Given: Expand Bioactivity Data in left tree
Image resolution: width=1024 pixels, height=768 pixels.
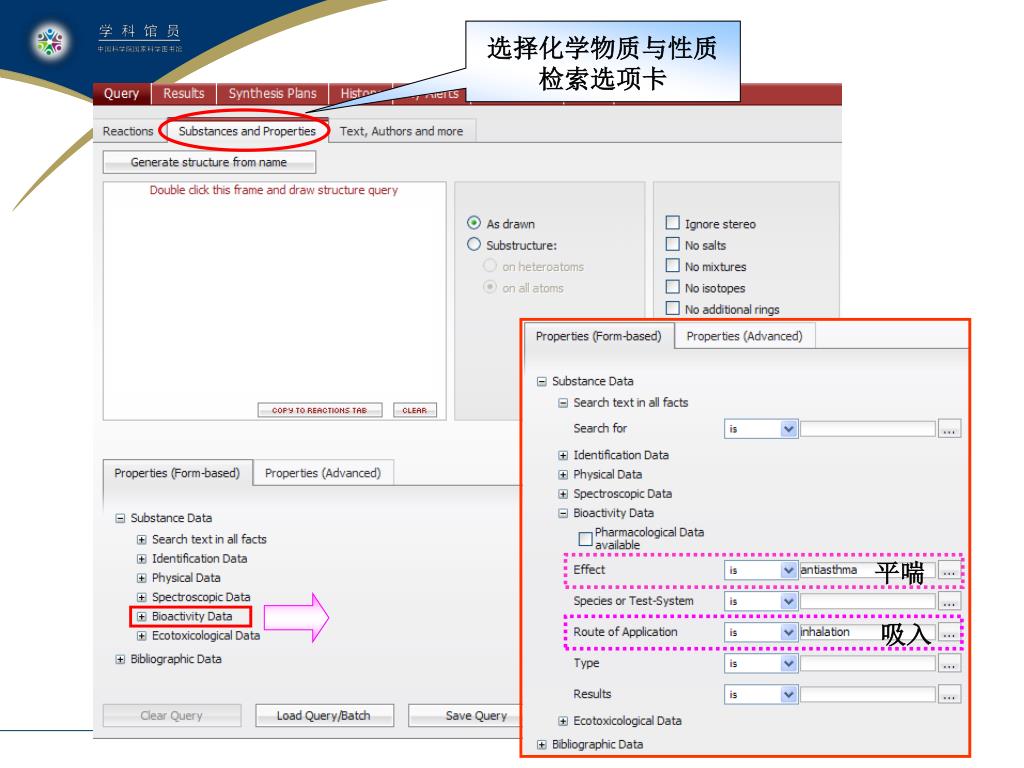Looking at the screenshot, I should pyautogui.click(x=142, y=616).
